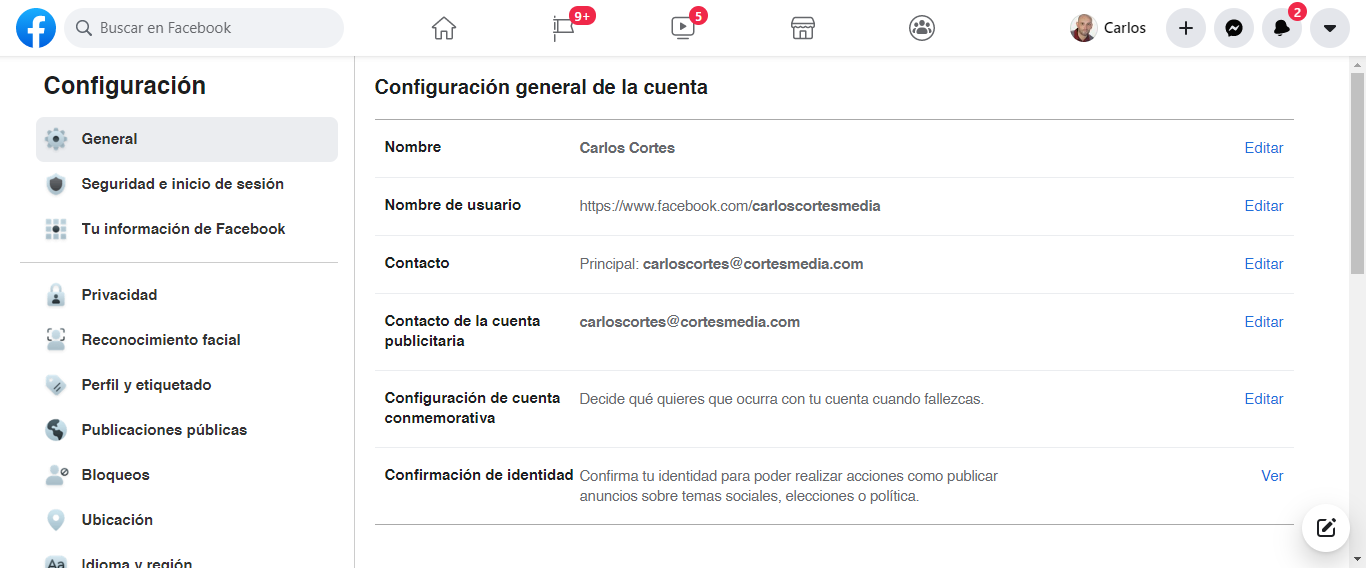Open Seguridad e inicio de sesión
Viewport: 1366px width, 568px height.
point(187,184)
